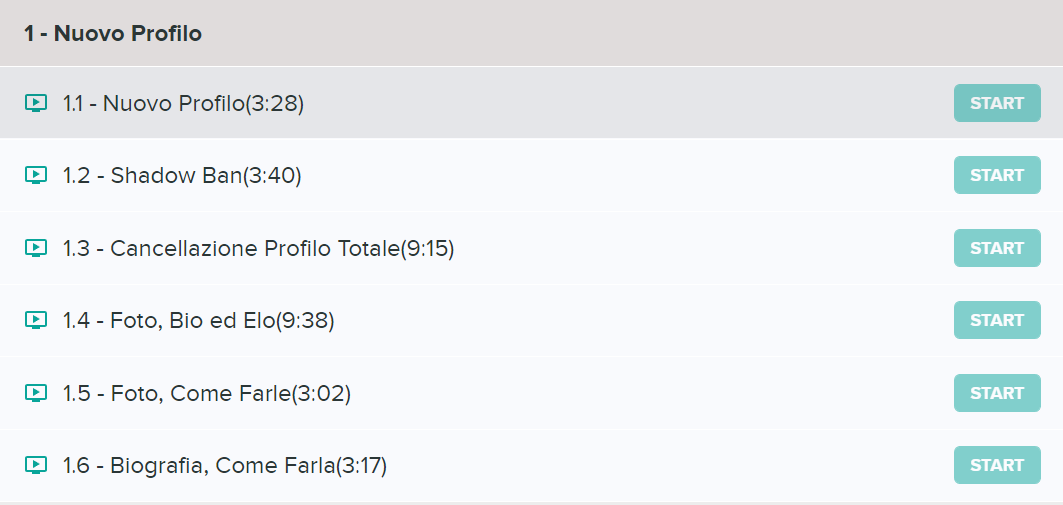Start lesson 1.6 Biografia, Come Farla
Image resolution: width=1063 pixels, height=505 pixels.
(997, 465)
